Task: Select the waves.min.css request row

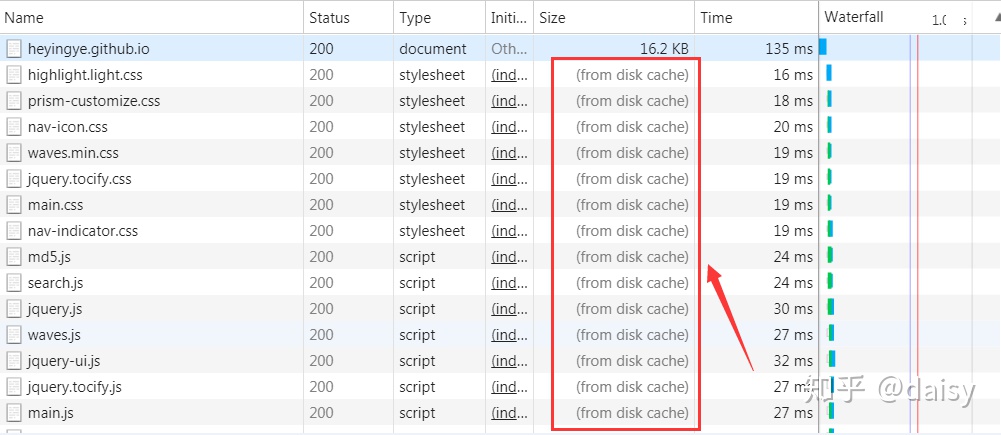Action: (150, 153)
